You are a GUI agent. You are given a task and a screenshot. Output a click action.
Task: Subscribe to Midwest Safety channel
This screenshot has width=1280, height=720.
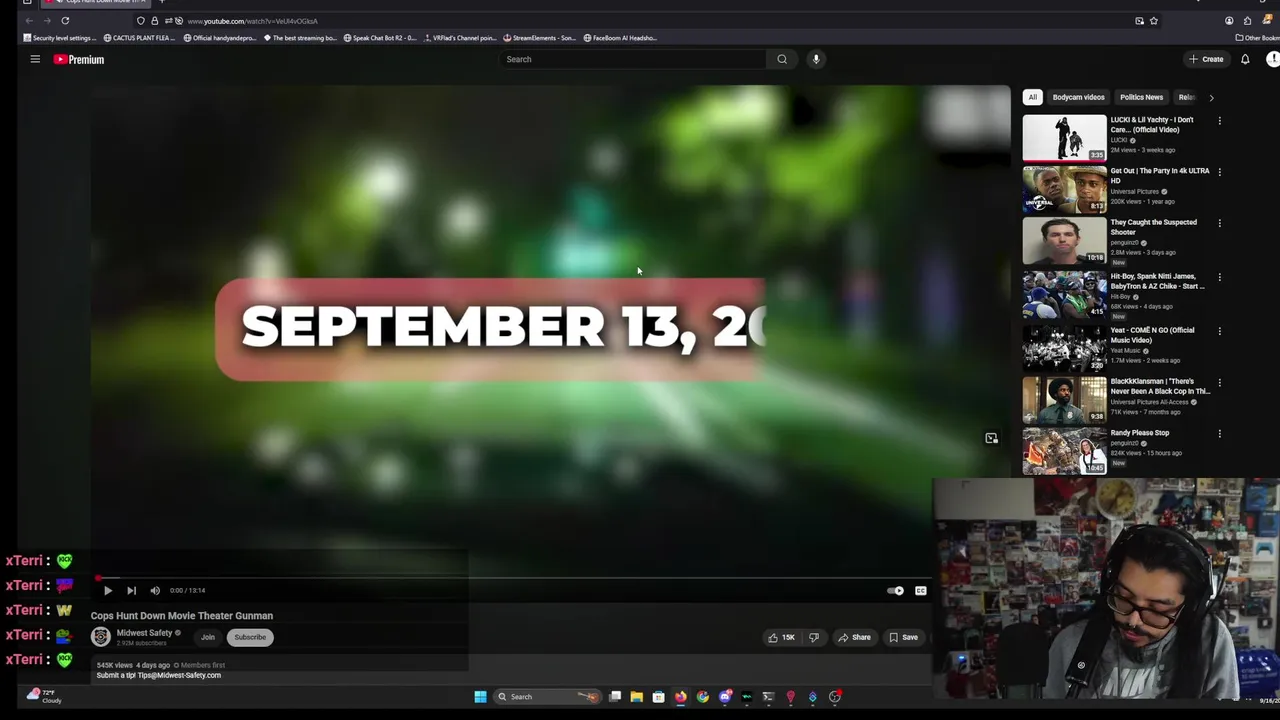250,637
